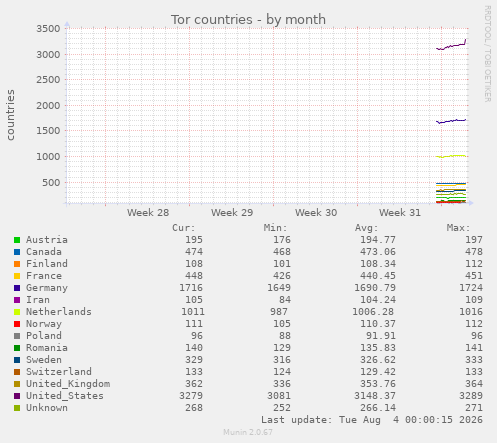
Task: Click Sweden max value 333
Action: click(x=474, y=360)
